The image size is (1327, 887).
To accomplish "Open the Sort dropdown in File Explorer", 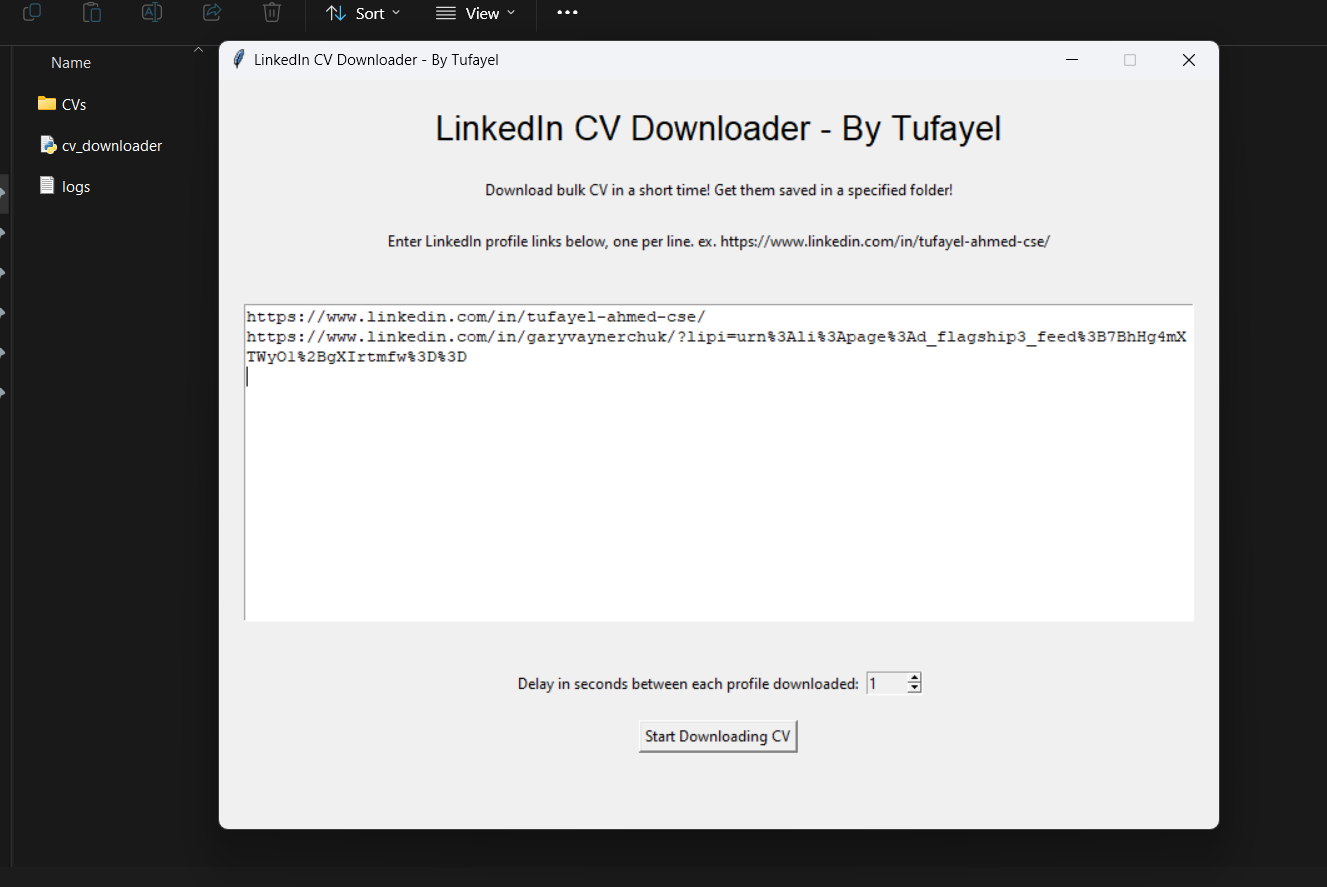I will (363, 13).
